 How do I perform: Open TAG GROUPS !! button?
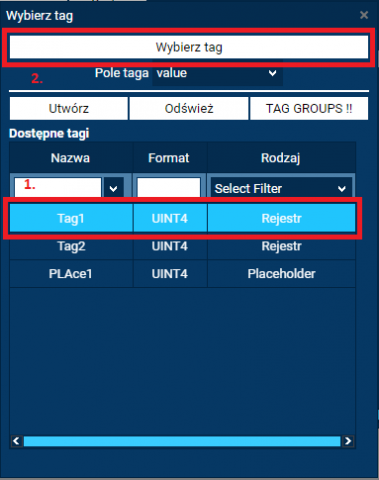[x=309, y=108]
